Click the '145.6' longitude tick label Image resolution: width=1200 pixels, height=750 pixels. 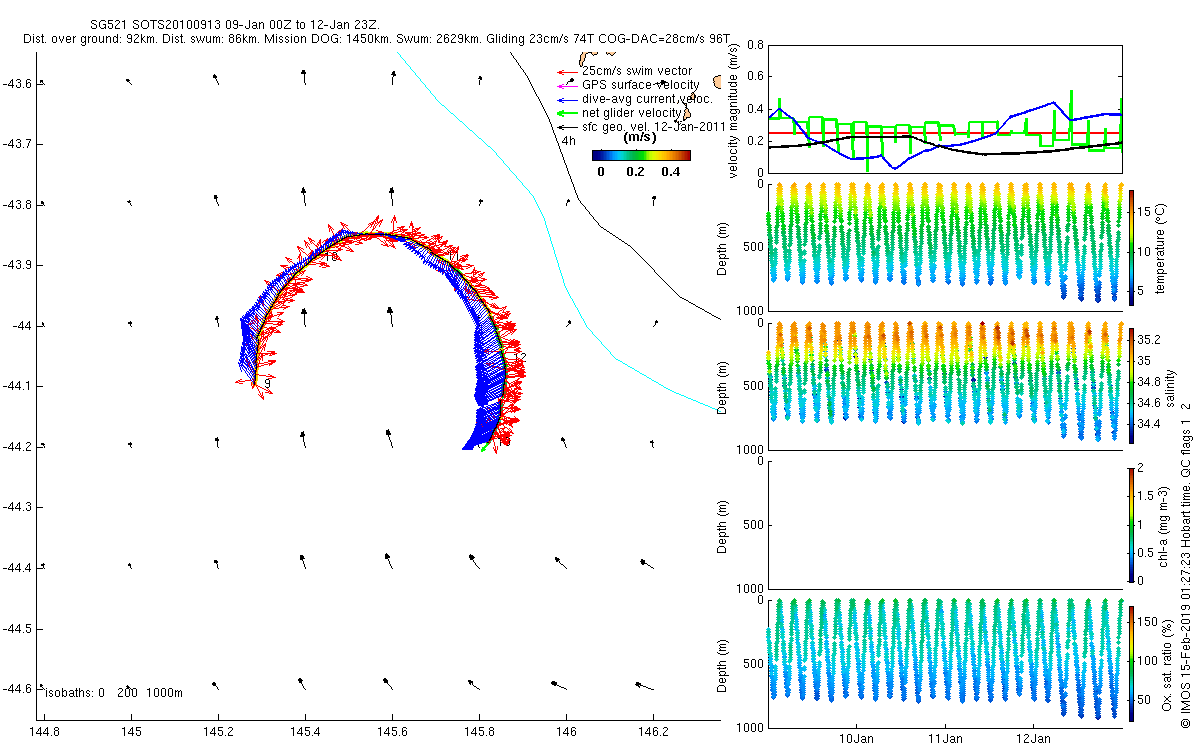coord(392,731)
